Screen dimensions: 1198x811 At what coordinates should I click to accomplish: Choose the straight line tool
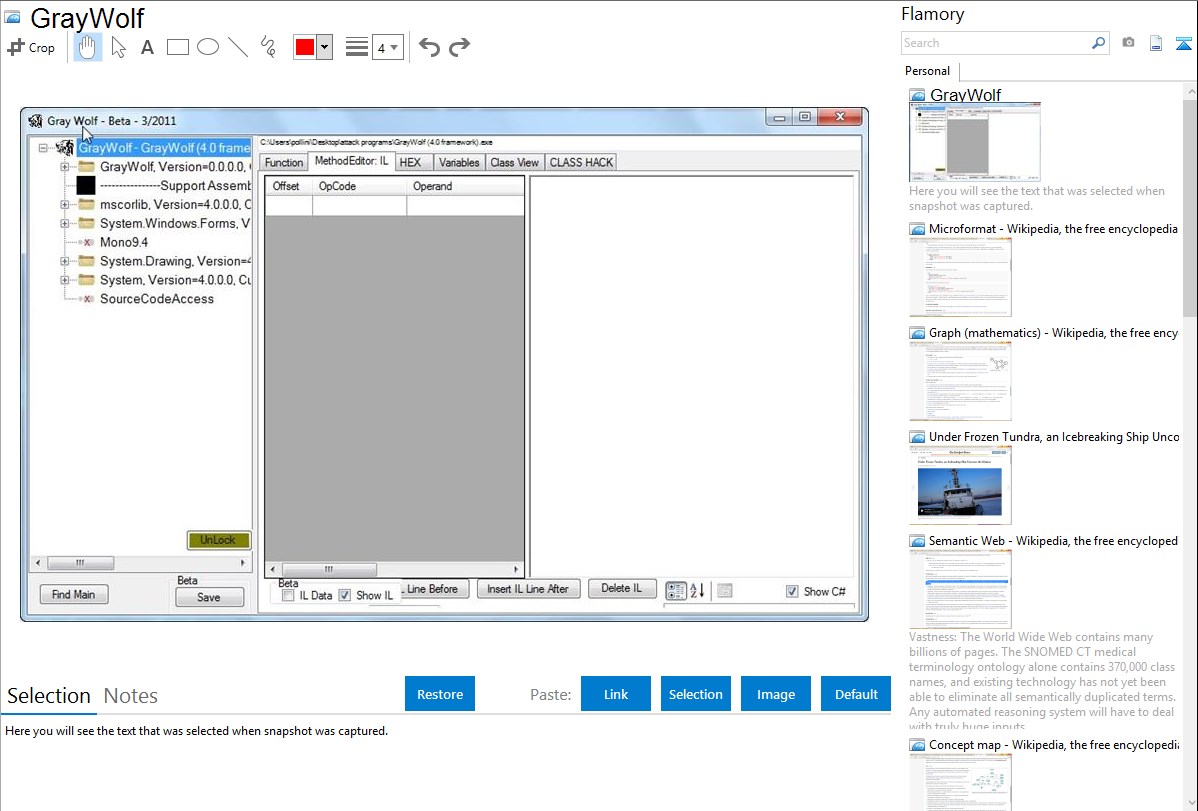click(x=238, y=47)
